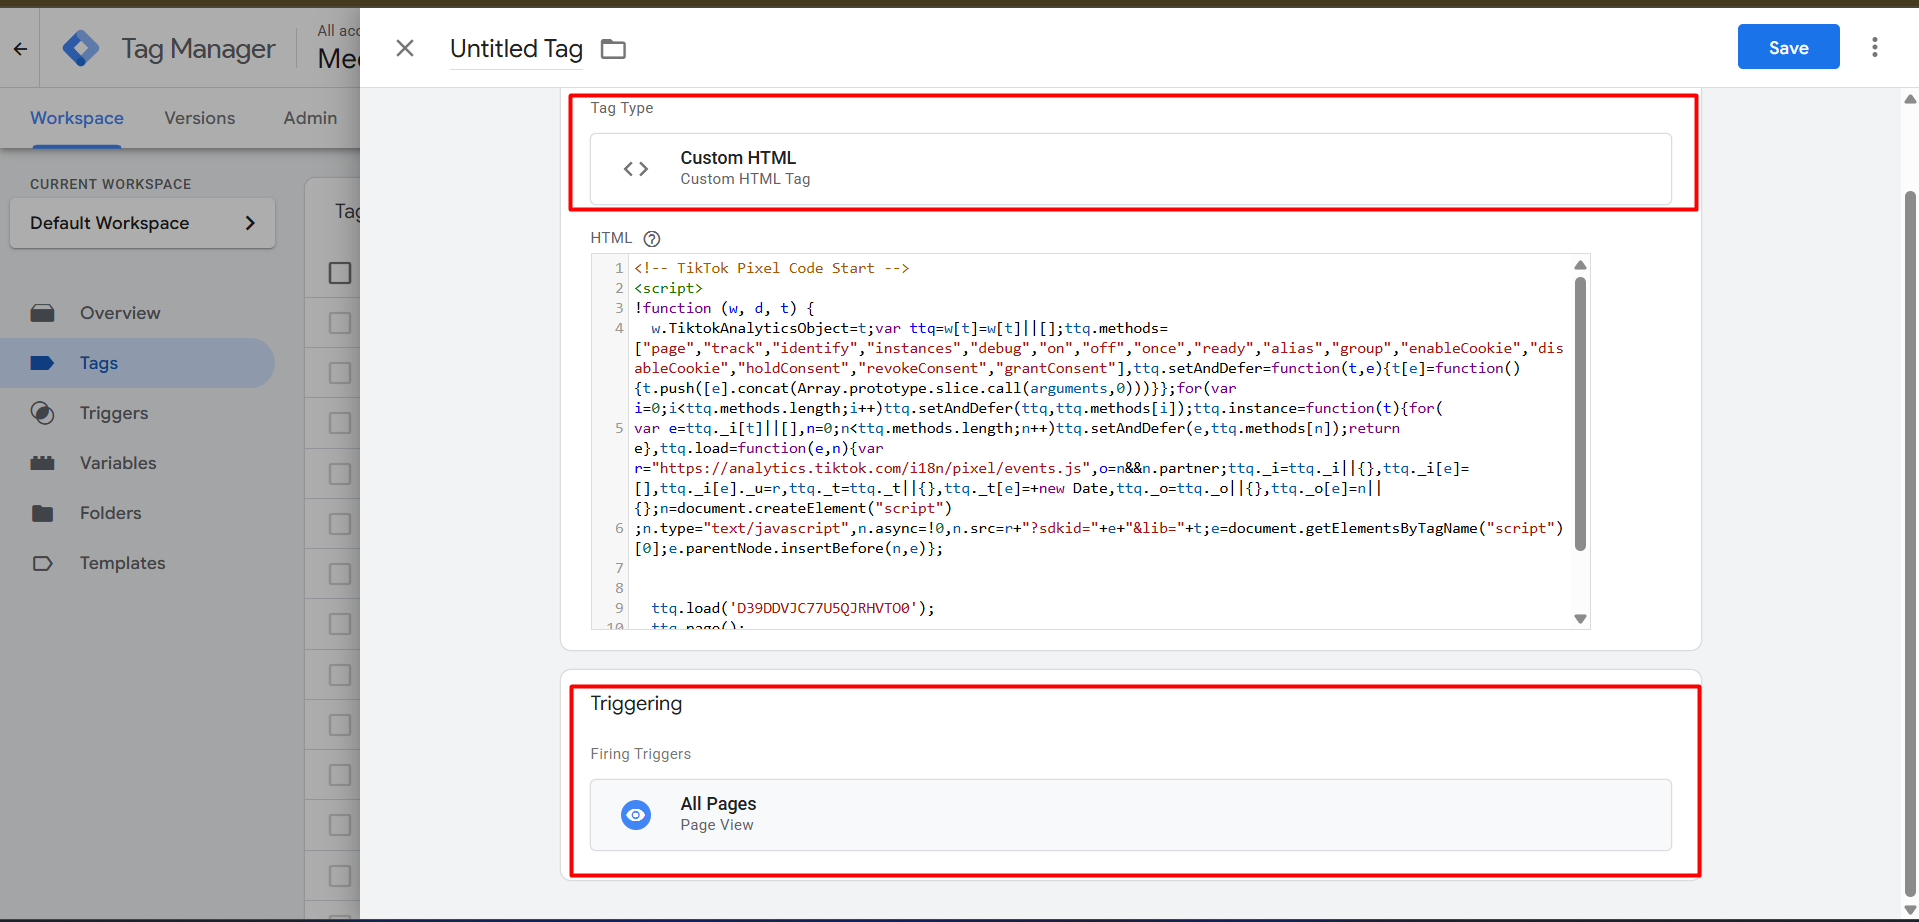The width and height of the screenshot is (1919, 922).
Task: Switch to the Versions tab
Action: 200,118
